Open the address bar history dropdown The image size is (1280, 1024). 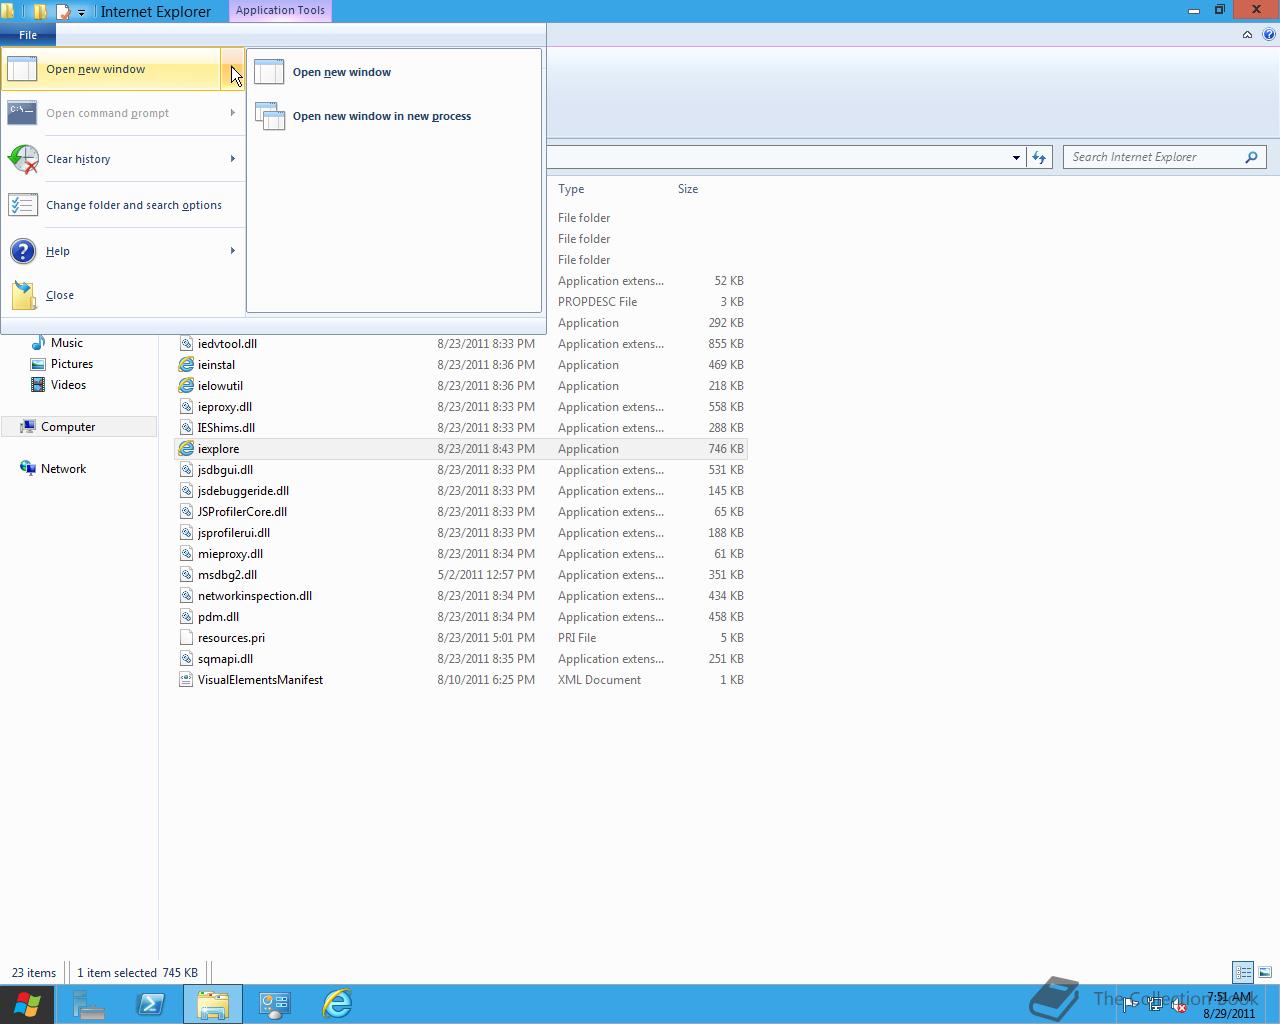(x=1016, y=157)
